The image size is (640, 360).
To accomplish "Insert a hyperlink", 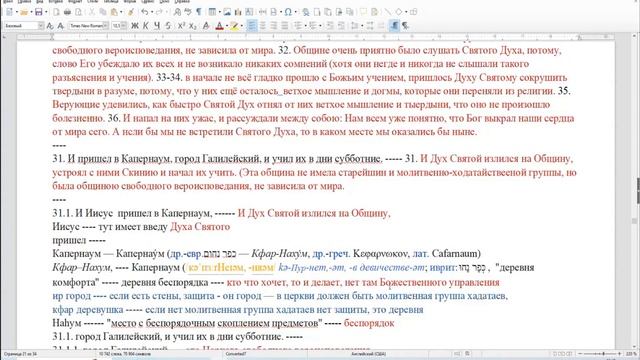I will click(x=305, y=12).
